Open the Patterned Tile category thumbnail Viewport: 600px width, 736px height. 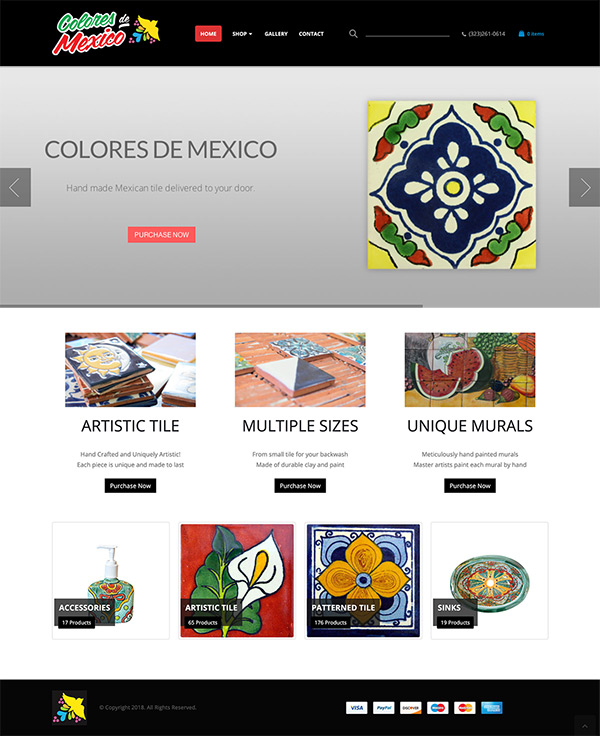coord(363,581)
